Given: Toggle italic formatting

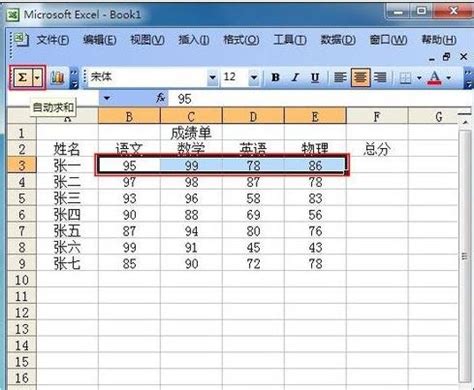Looking at the screenshot, I should pyautogui.click(x=295, y=78).
